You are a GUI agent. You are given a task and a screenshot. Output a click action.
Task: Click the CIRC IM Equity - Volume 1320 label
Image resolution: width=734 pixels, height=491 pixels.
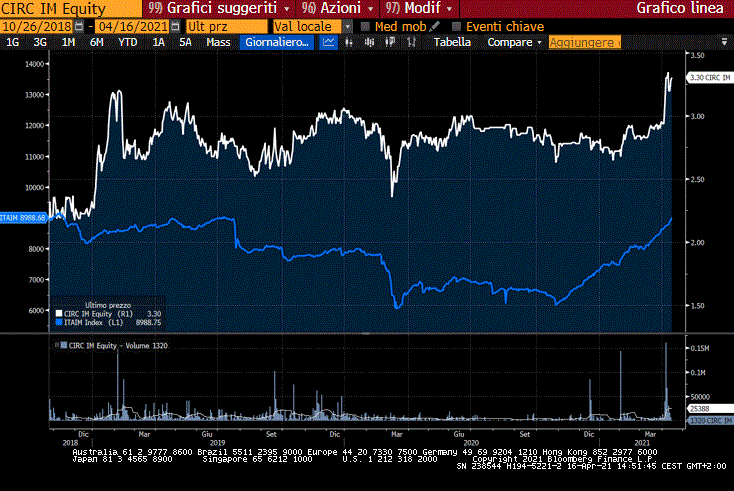118,345
